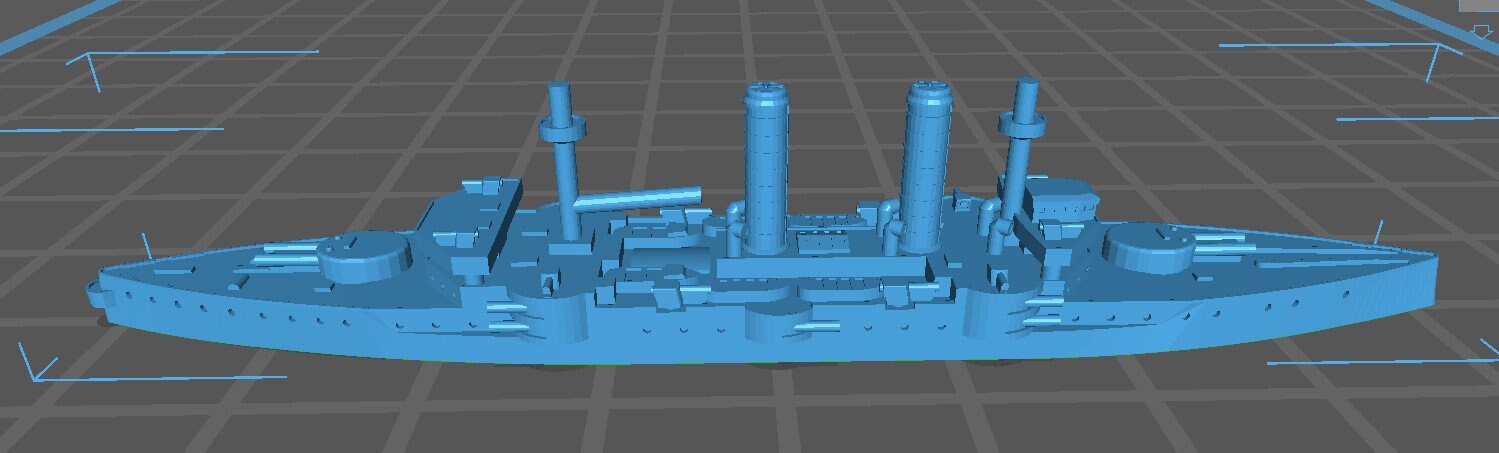Click the gray panel above the down-arrow icon
The height and width of the screenshot is (453, 1499).
click(x=1482, y=6)
